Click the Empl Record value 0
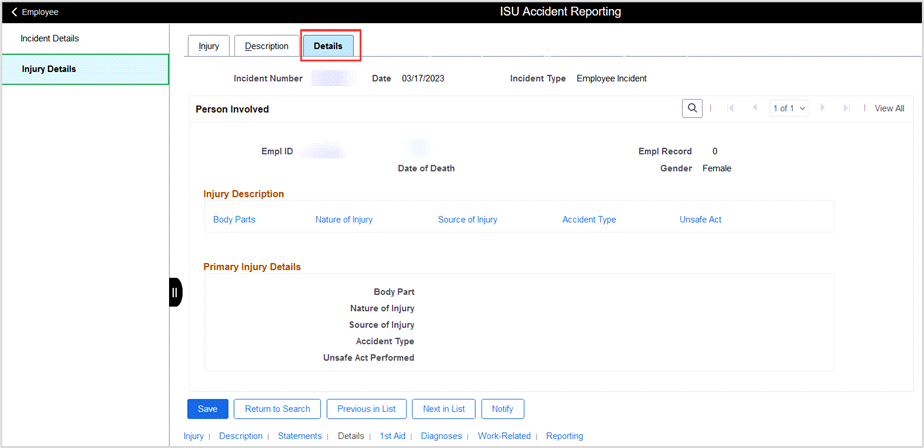 point(715,151)
